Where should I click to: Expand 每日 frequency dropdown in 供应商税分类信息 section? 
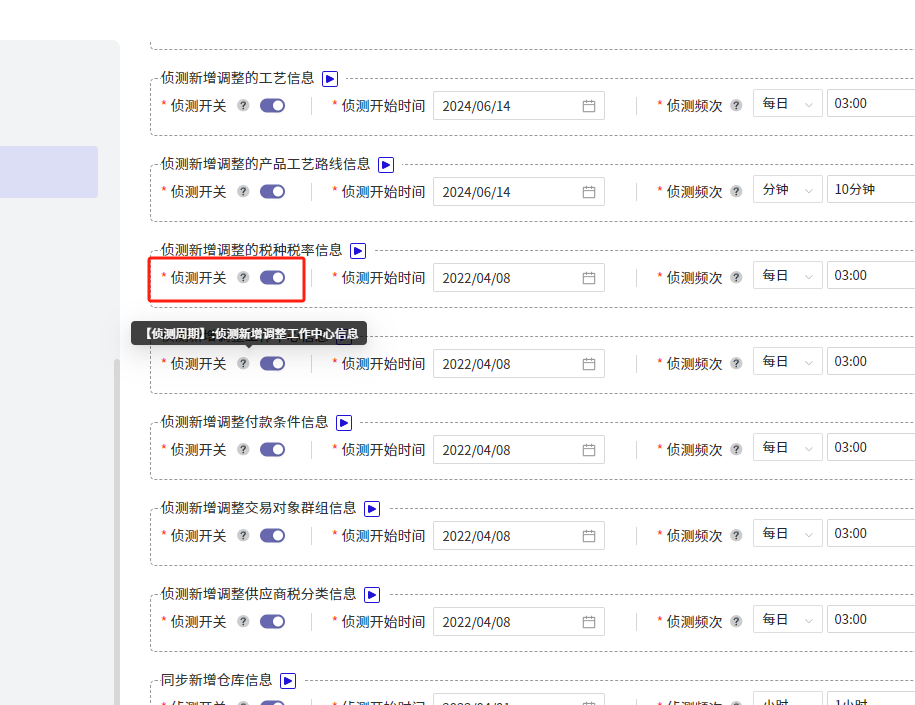pos(788,619)
